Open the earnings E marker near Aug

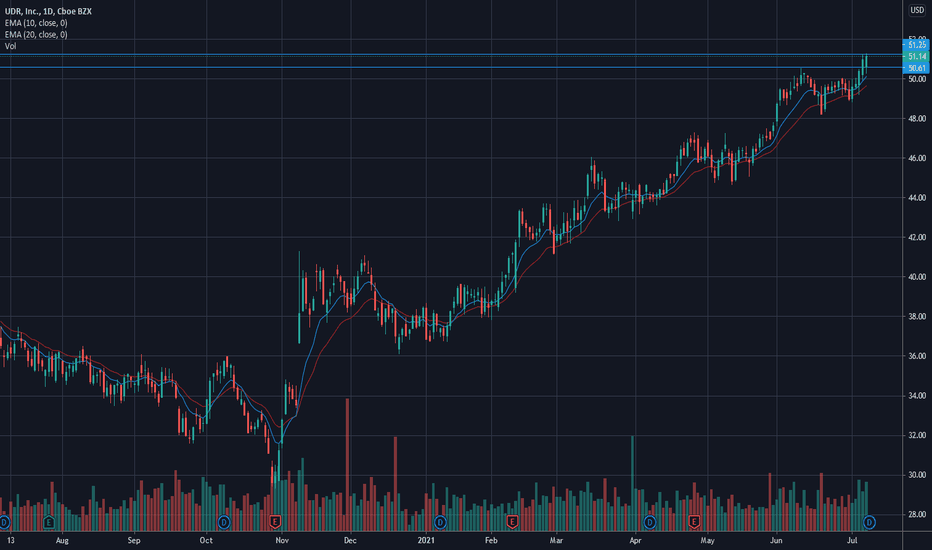click(x=49, y=523)
